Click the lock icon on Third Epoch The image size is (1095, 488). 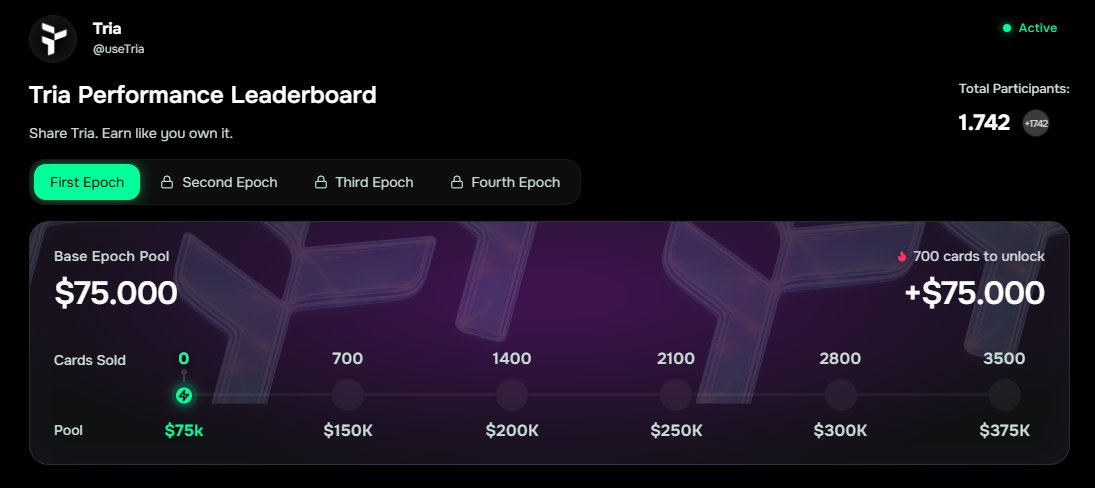coord(321,183)
